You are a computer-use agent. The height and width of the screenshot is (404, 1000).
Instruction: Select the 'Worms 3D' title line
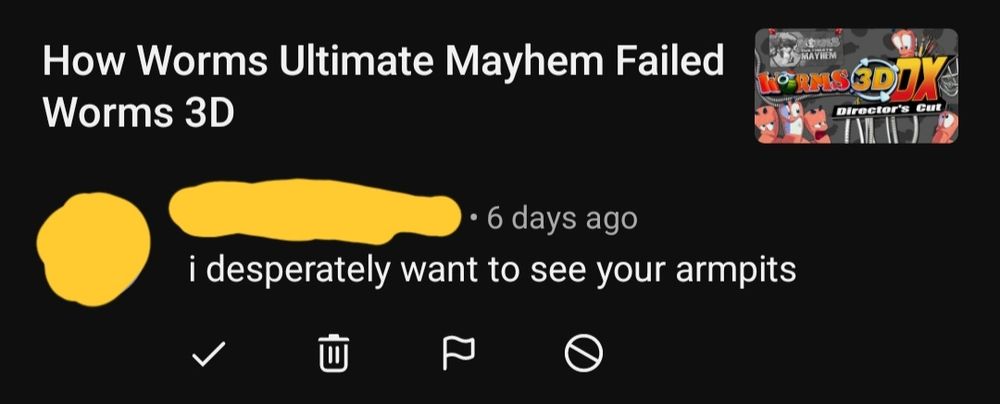(x=138, y=114)
